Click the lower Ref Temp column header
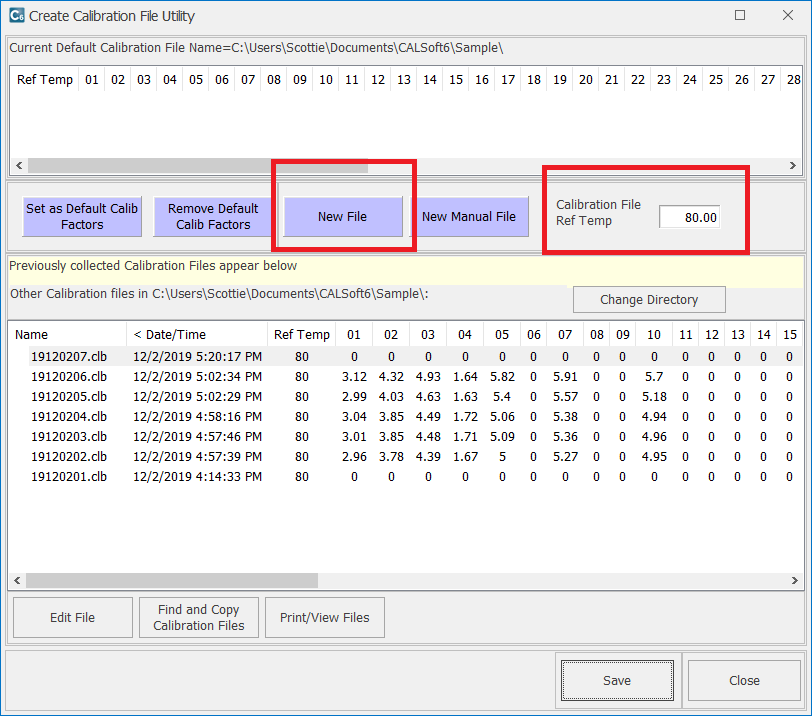Screen dimensions: 812x716 coord(301,335)
